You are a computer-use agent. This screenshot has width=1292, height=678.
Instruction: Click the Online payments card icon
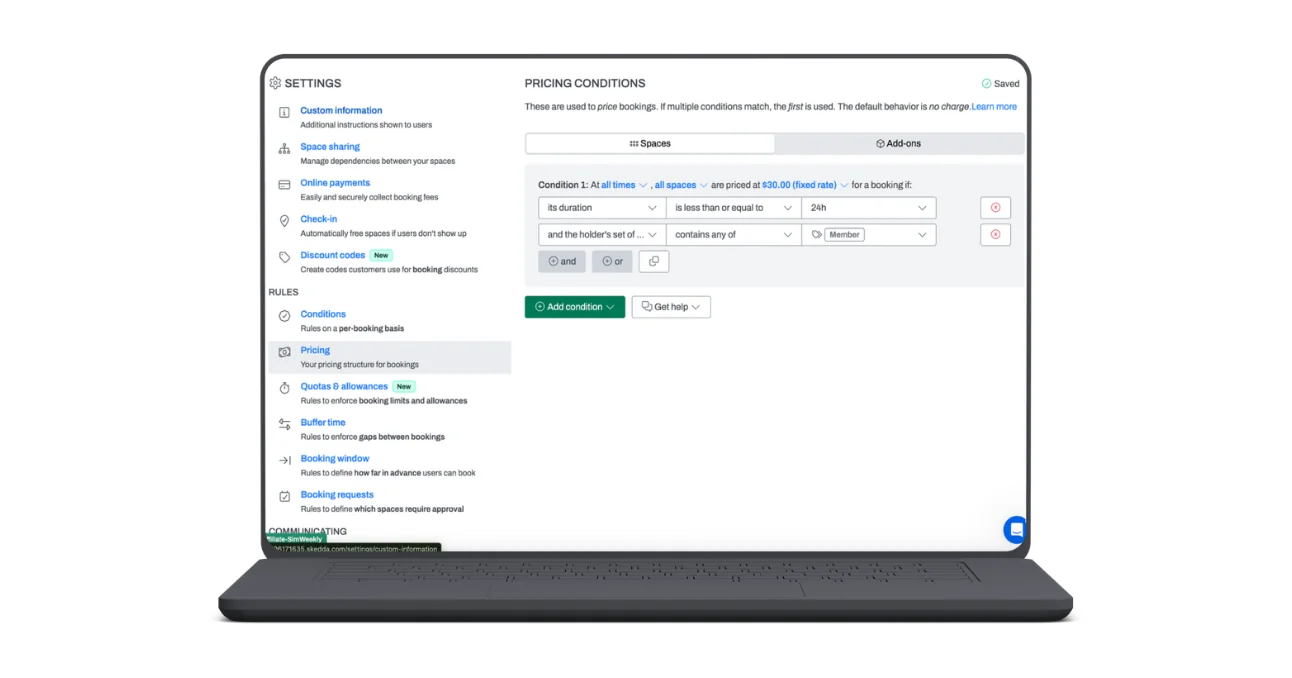point(284,185)
